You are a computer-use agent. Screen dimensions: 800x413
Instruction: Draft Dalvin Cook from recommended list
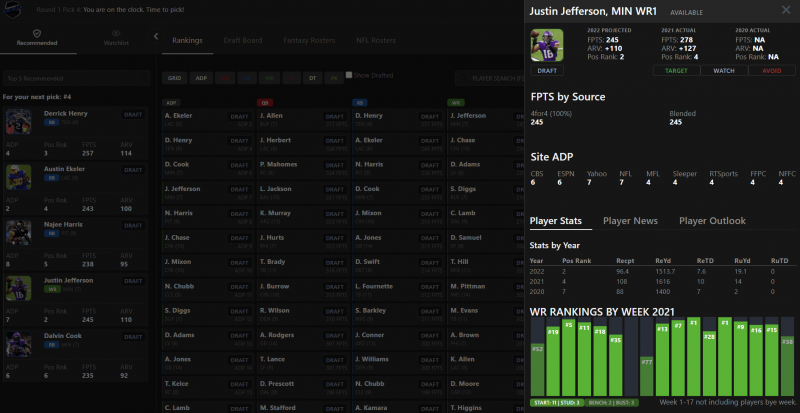(x=133, y=337)
